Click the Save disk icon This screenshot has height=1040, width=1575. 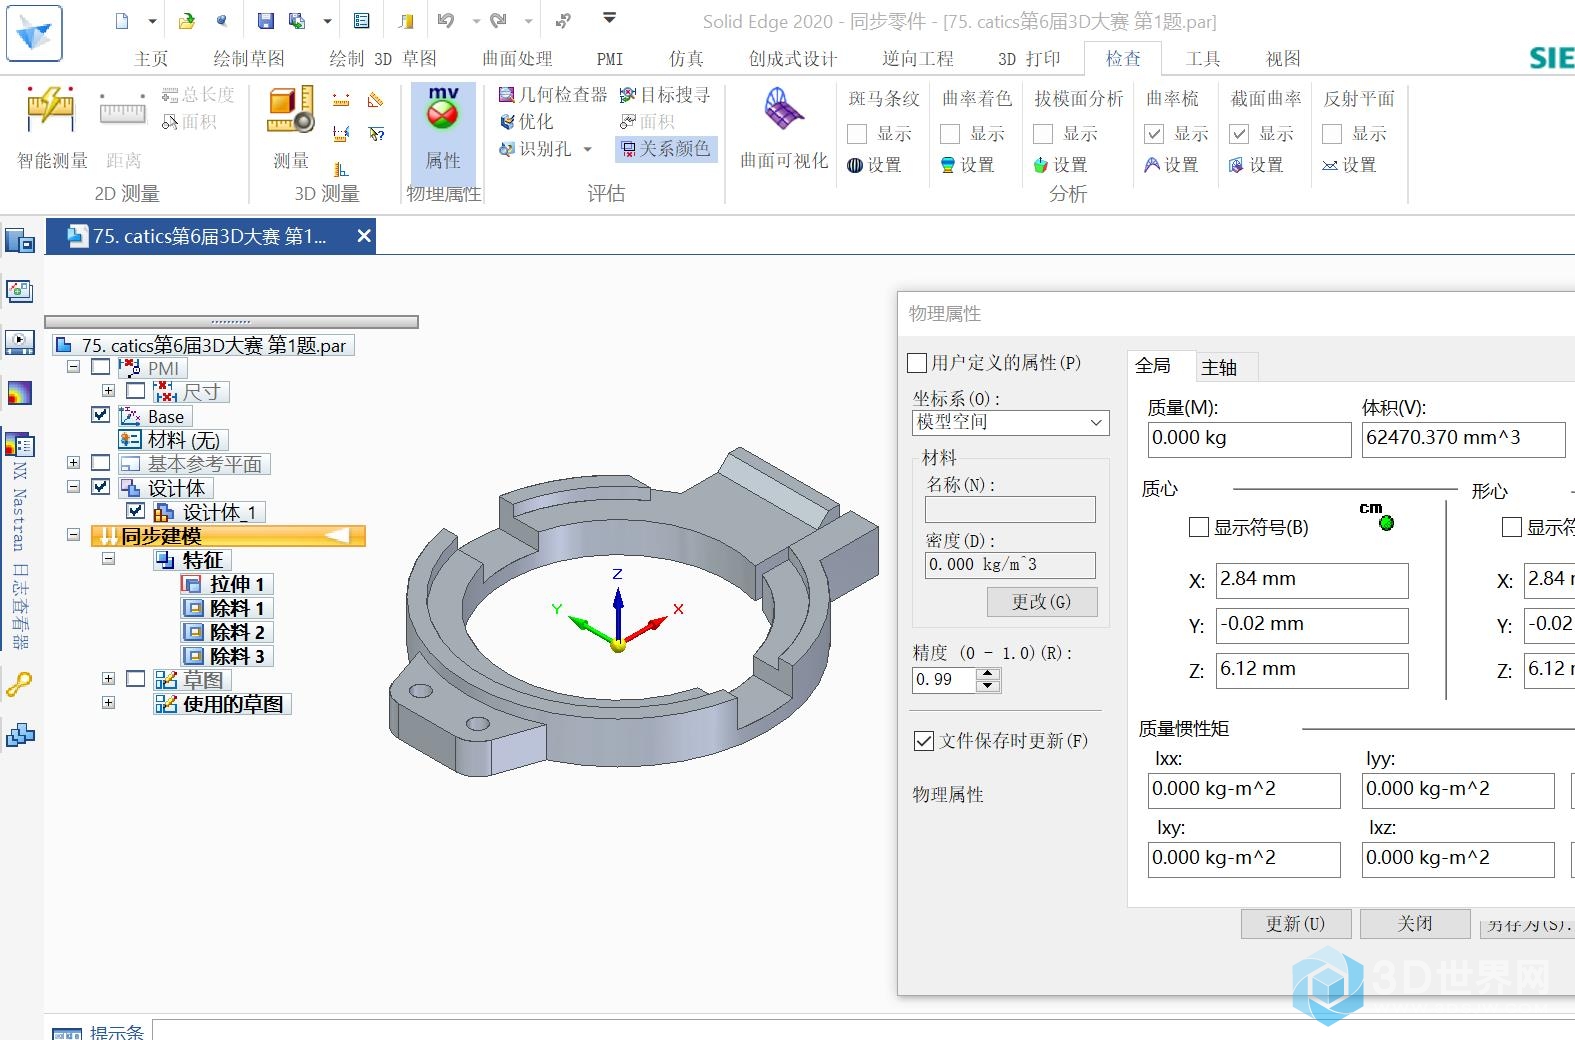pyautogui.click(x=266, y=20)
